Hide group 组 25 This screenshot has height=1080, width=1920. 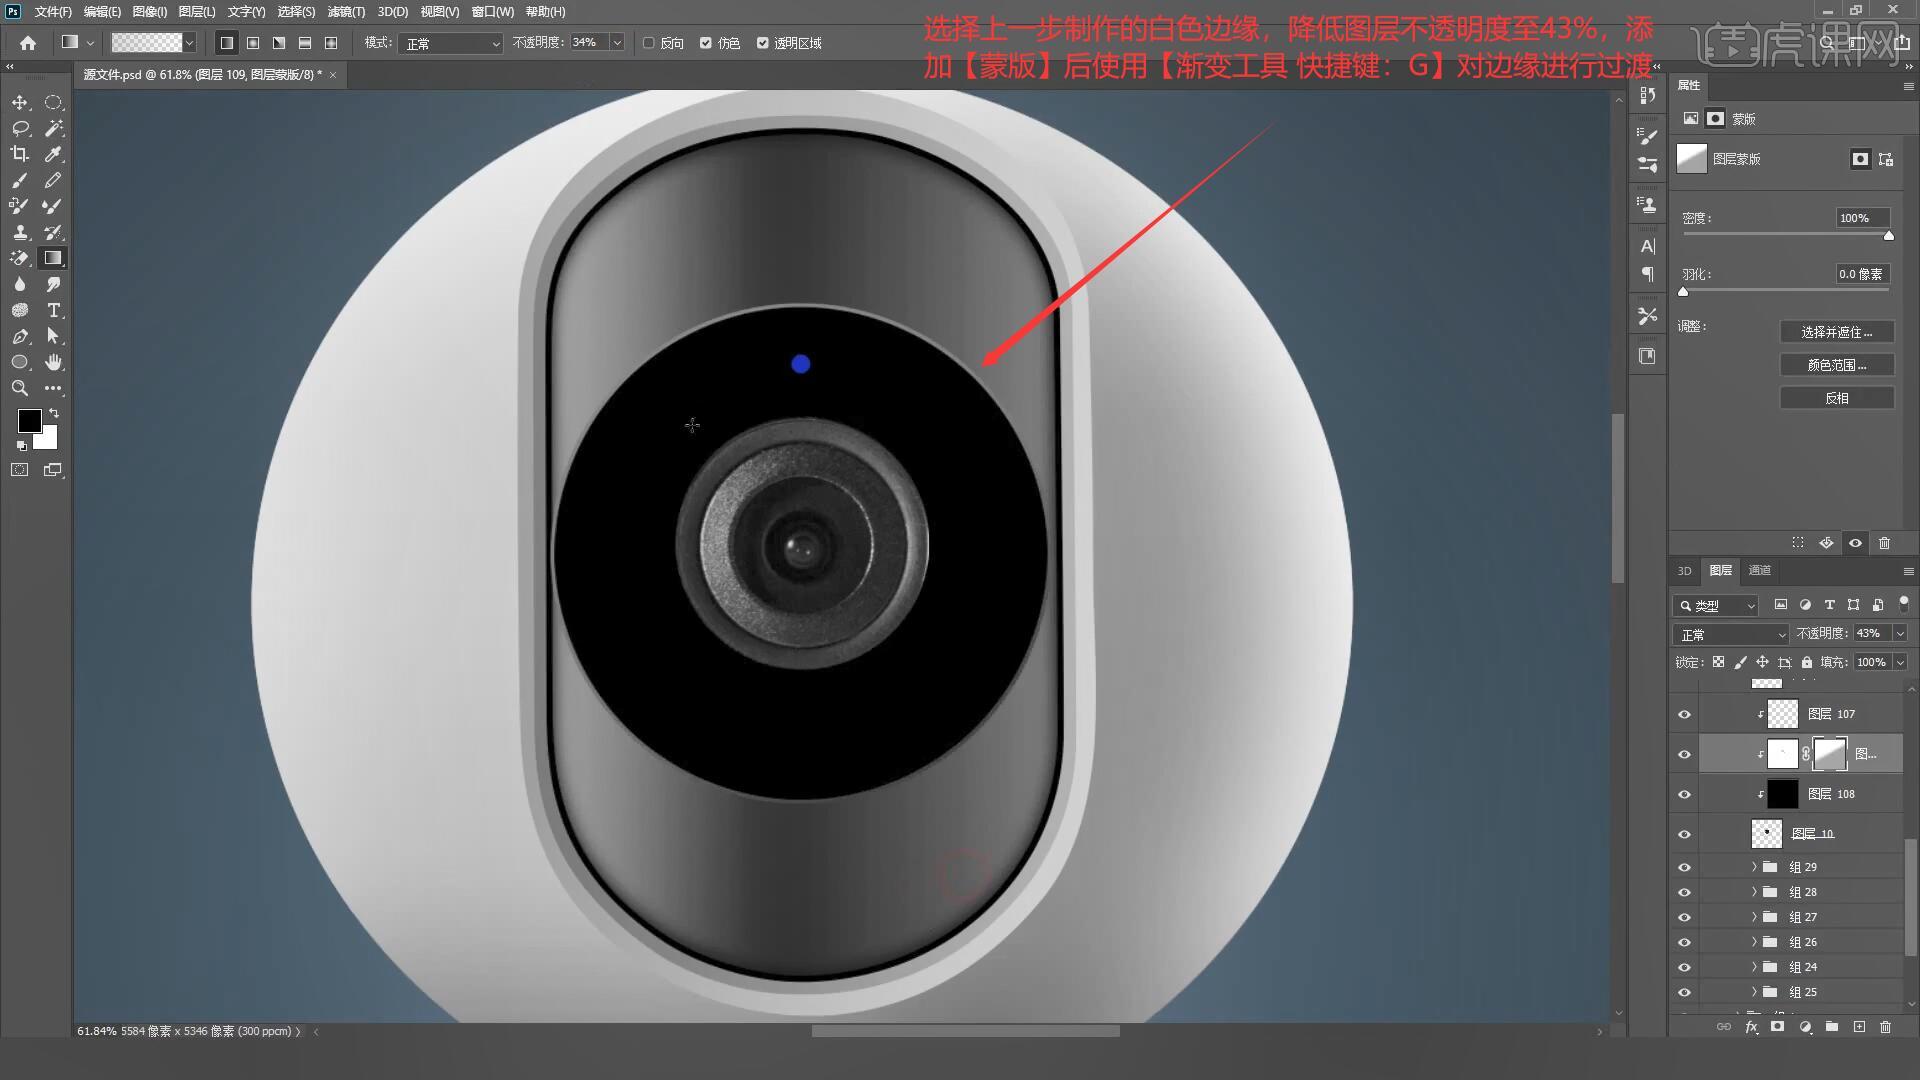pos(1684,992)
